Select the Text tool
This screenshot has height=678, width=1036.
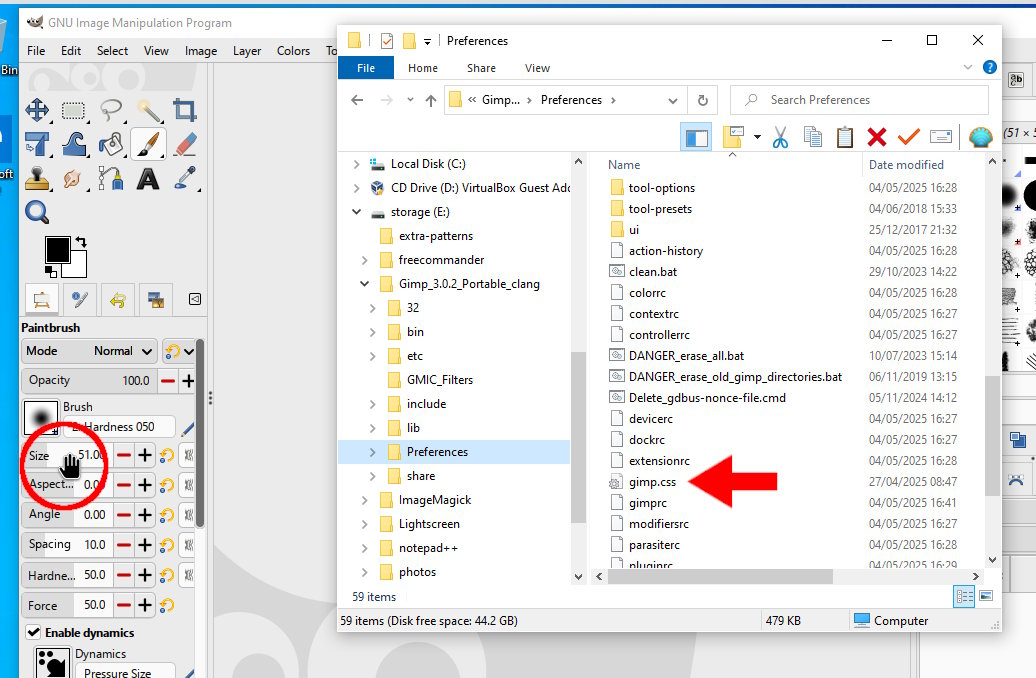pyautogui.click(x=148, y=179)
